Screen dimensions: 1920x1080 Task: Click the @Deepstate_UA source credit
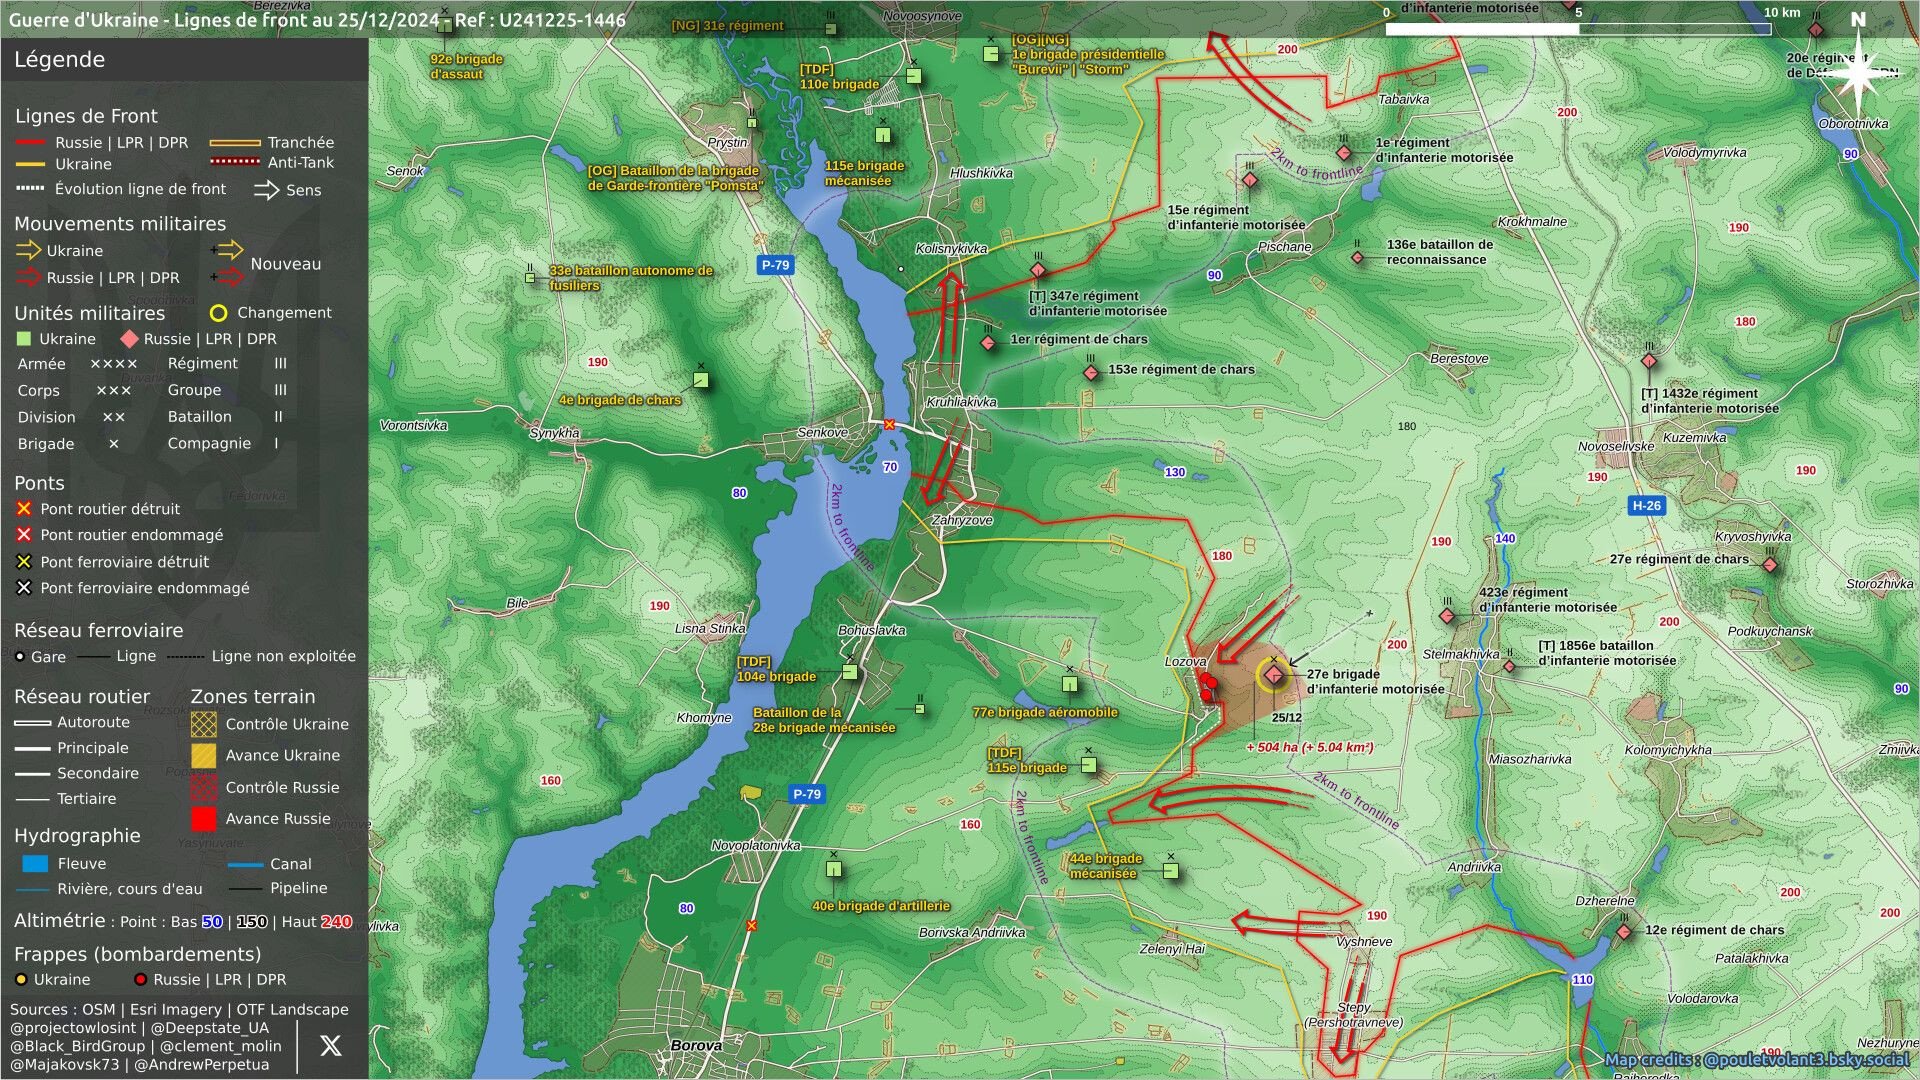tap(210, 1028)
